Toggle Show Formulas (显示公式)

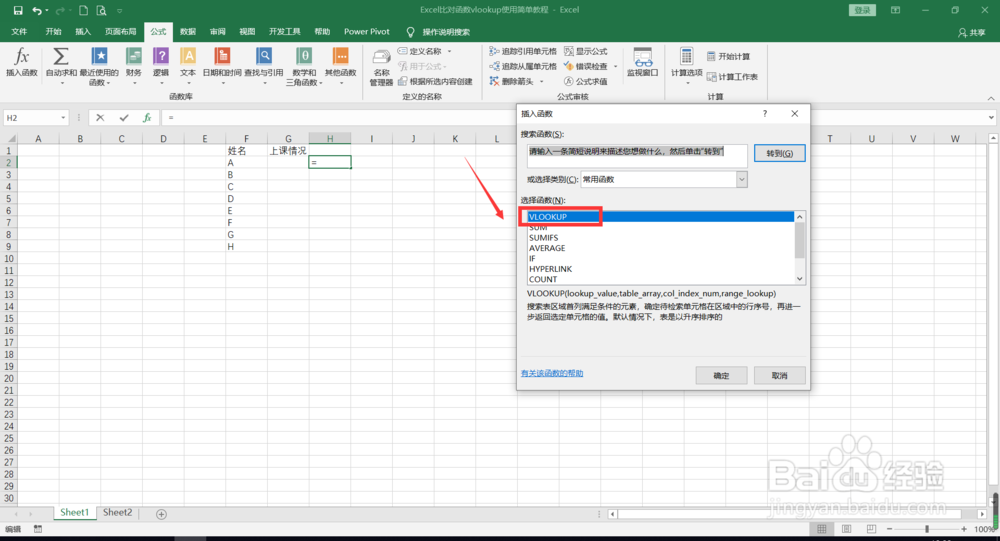[x=585, y=51]
